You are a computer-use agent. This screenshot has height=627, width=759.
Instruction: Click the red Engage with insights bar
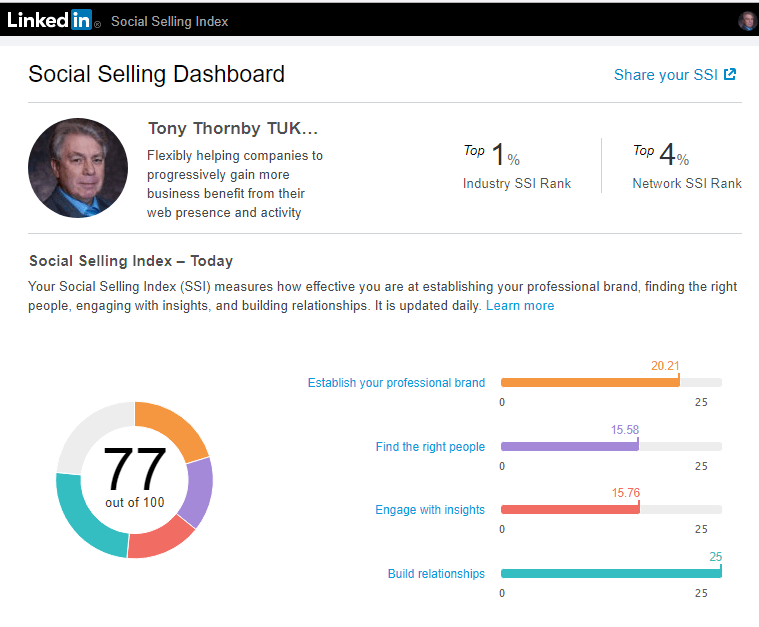coord(569,509)
